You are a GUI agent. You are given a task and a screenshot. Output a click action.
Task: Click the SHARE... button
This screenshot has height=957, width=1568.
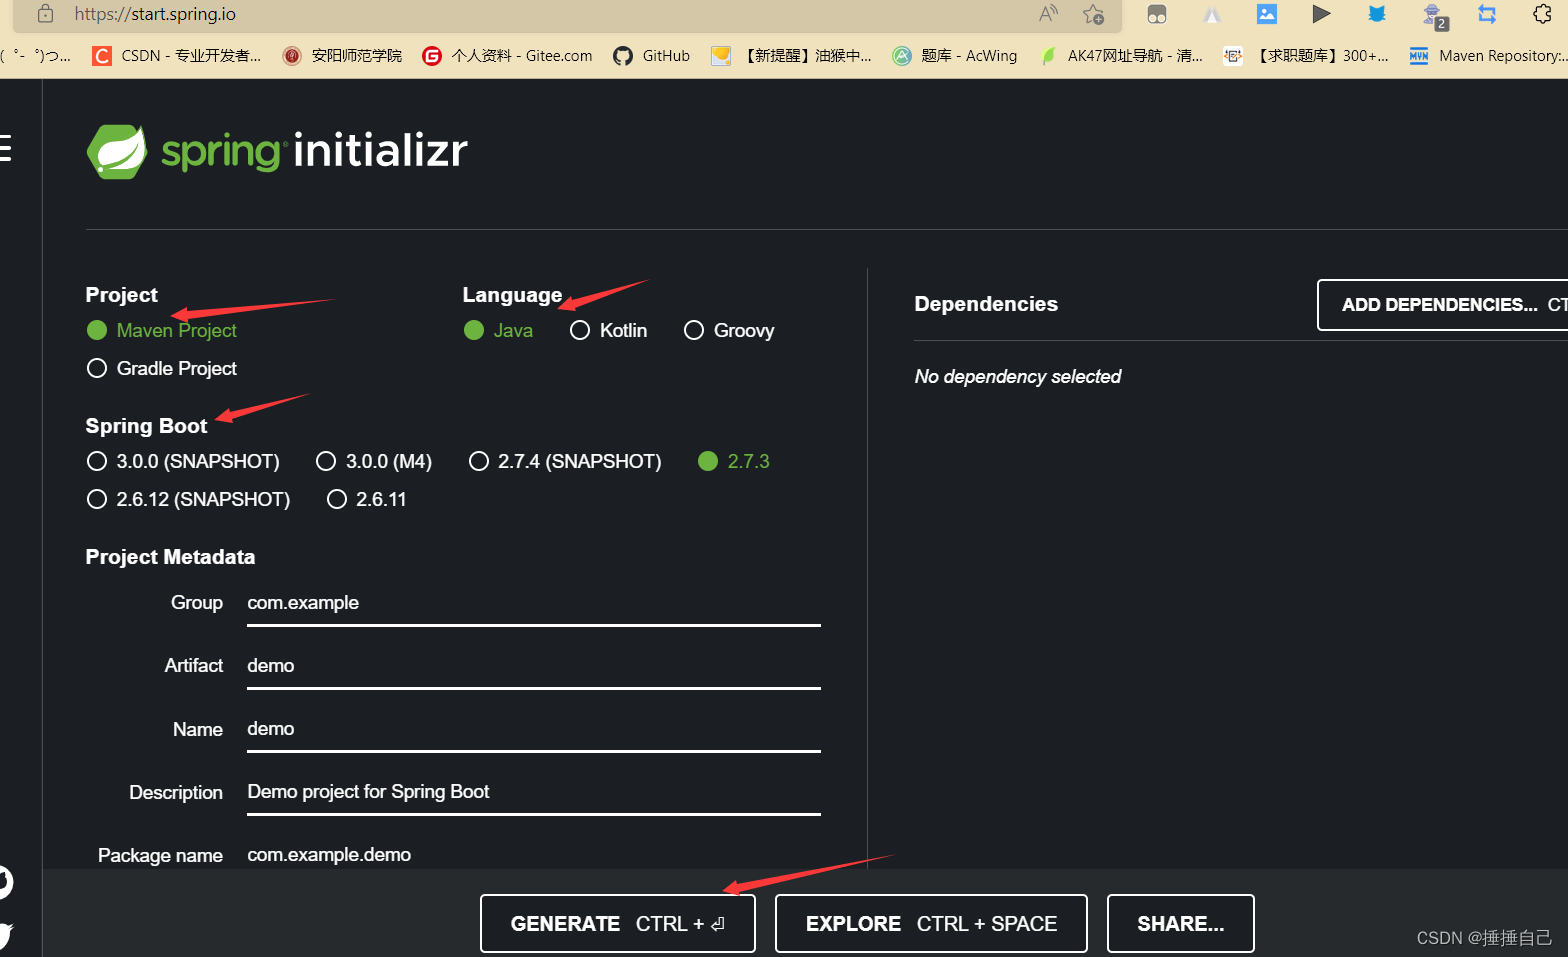pyautogui.click(x=1181, y=924)
